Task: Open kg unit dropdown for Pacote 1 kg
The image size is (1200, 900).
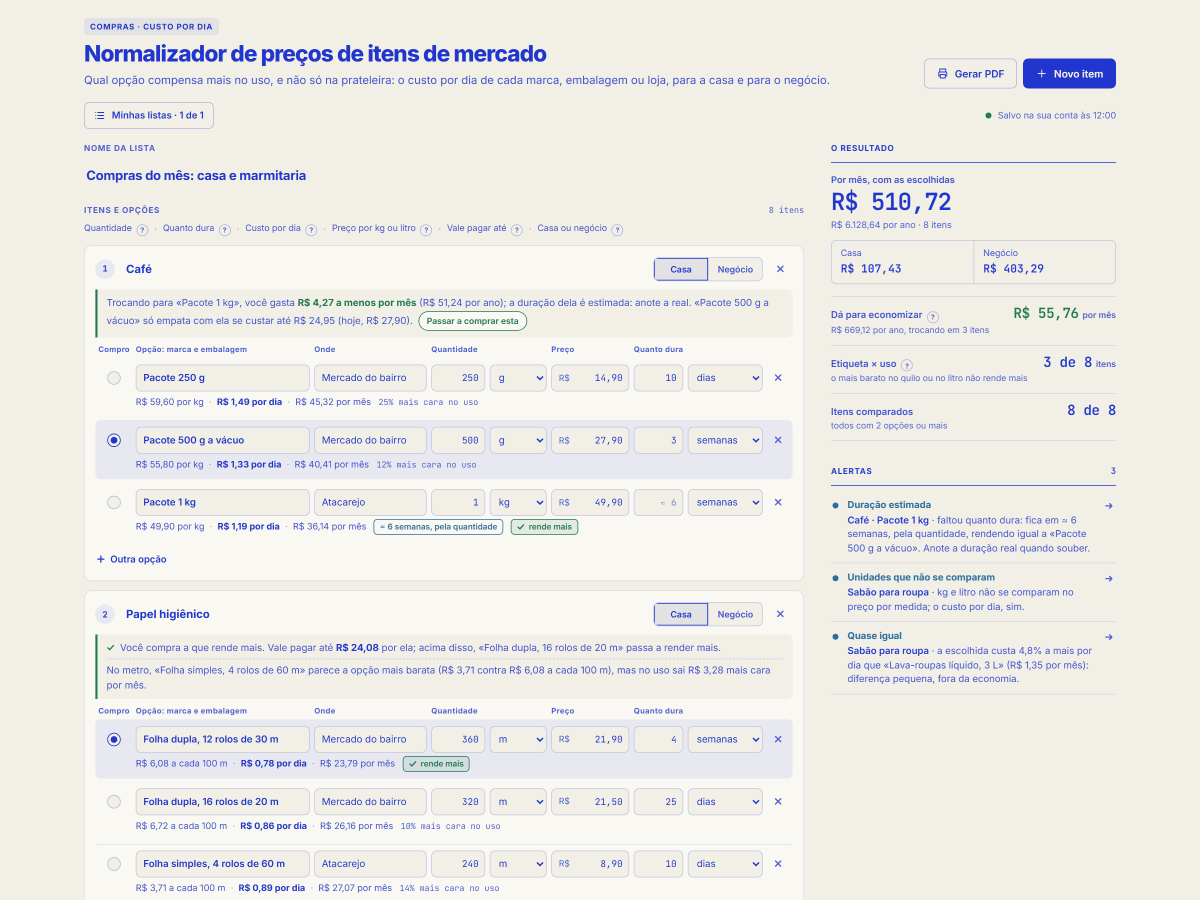Action: [518, 502]
